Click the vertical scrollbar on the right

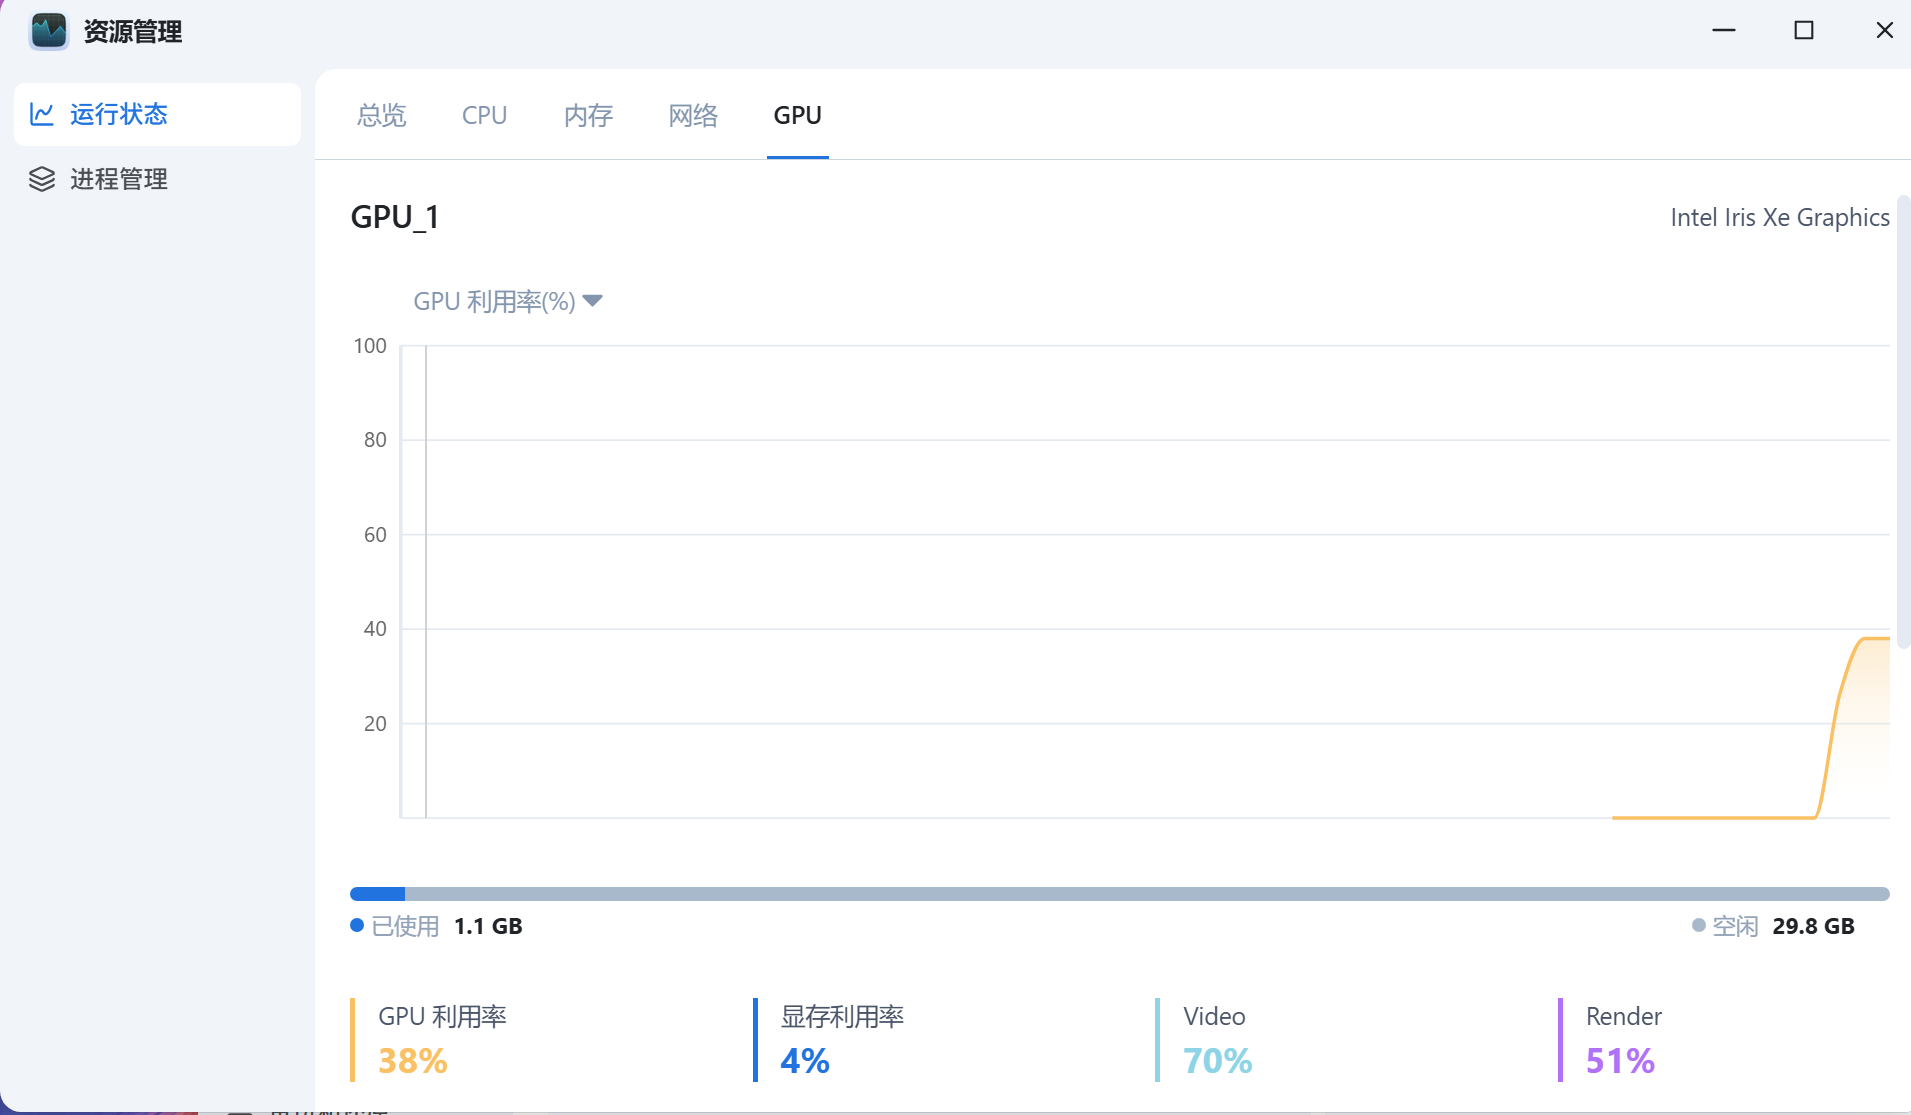click(x=1903, y=421)
